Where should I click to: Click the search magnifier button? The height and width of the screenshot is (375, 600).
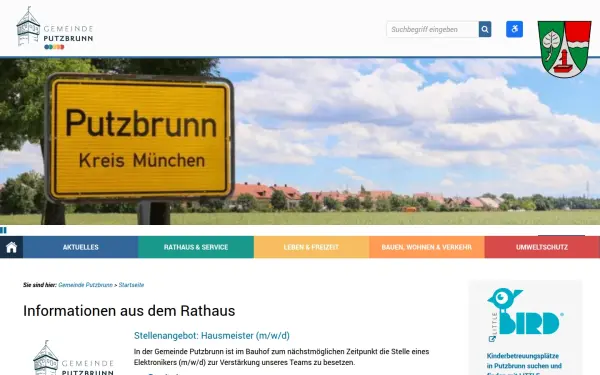click(485, 29)
